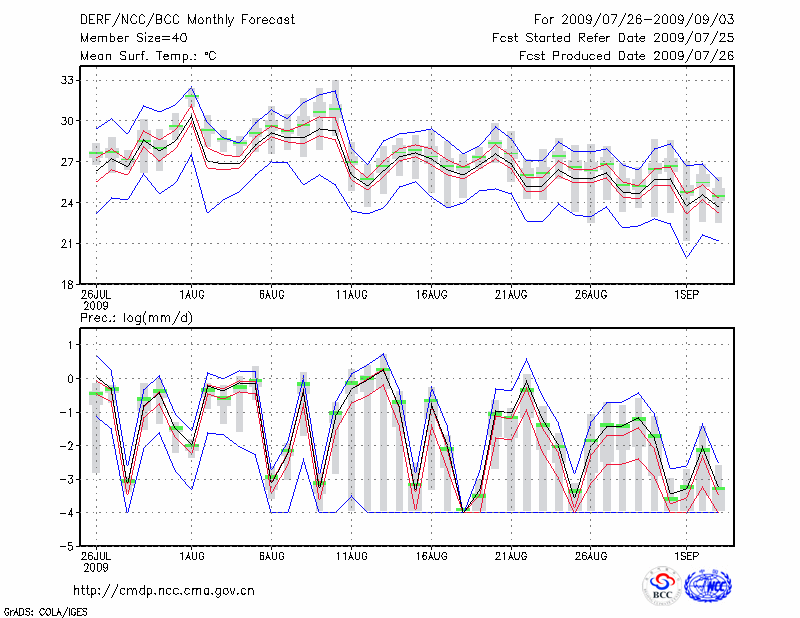Select the Fcst Started Refer Date line
800x618 pixels.
pos(613,37)
